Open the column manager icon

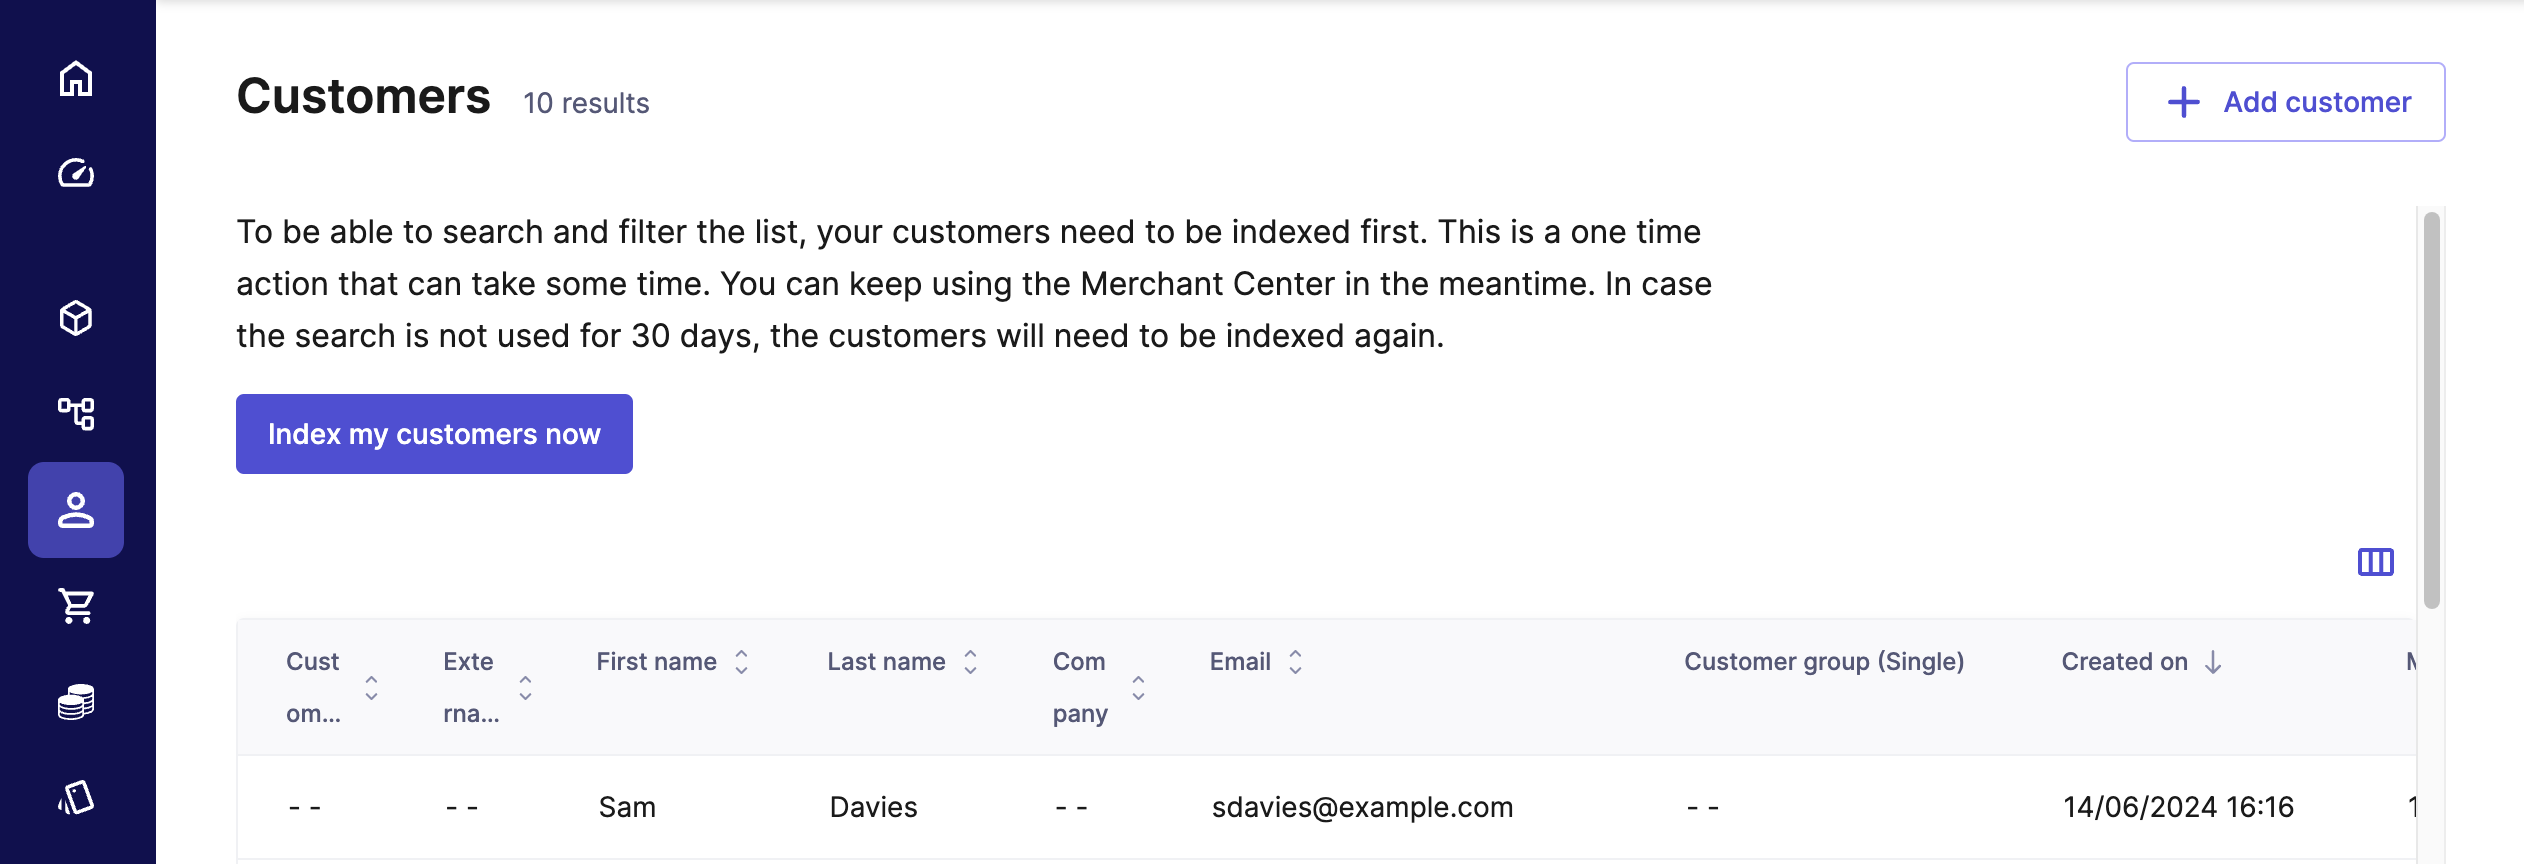click(2375, 562)
